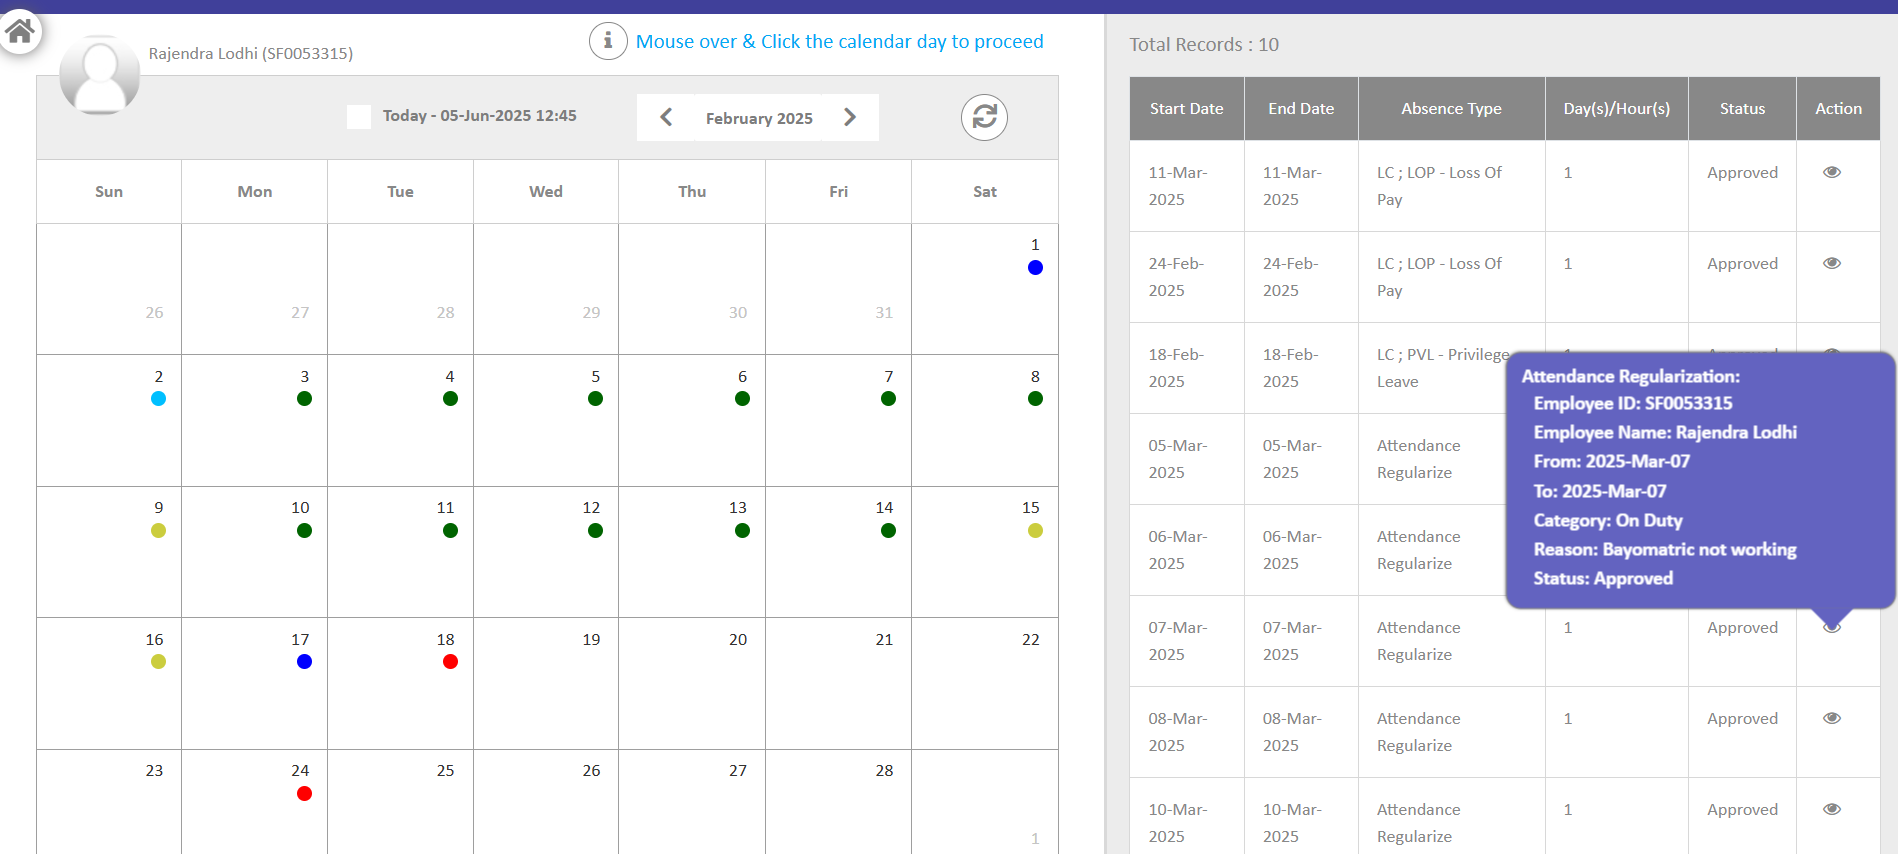Click the info icon beside the instructions
This screenshot has width=1898, height=854.
(607, 41)
